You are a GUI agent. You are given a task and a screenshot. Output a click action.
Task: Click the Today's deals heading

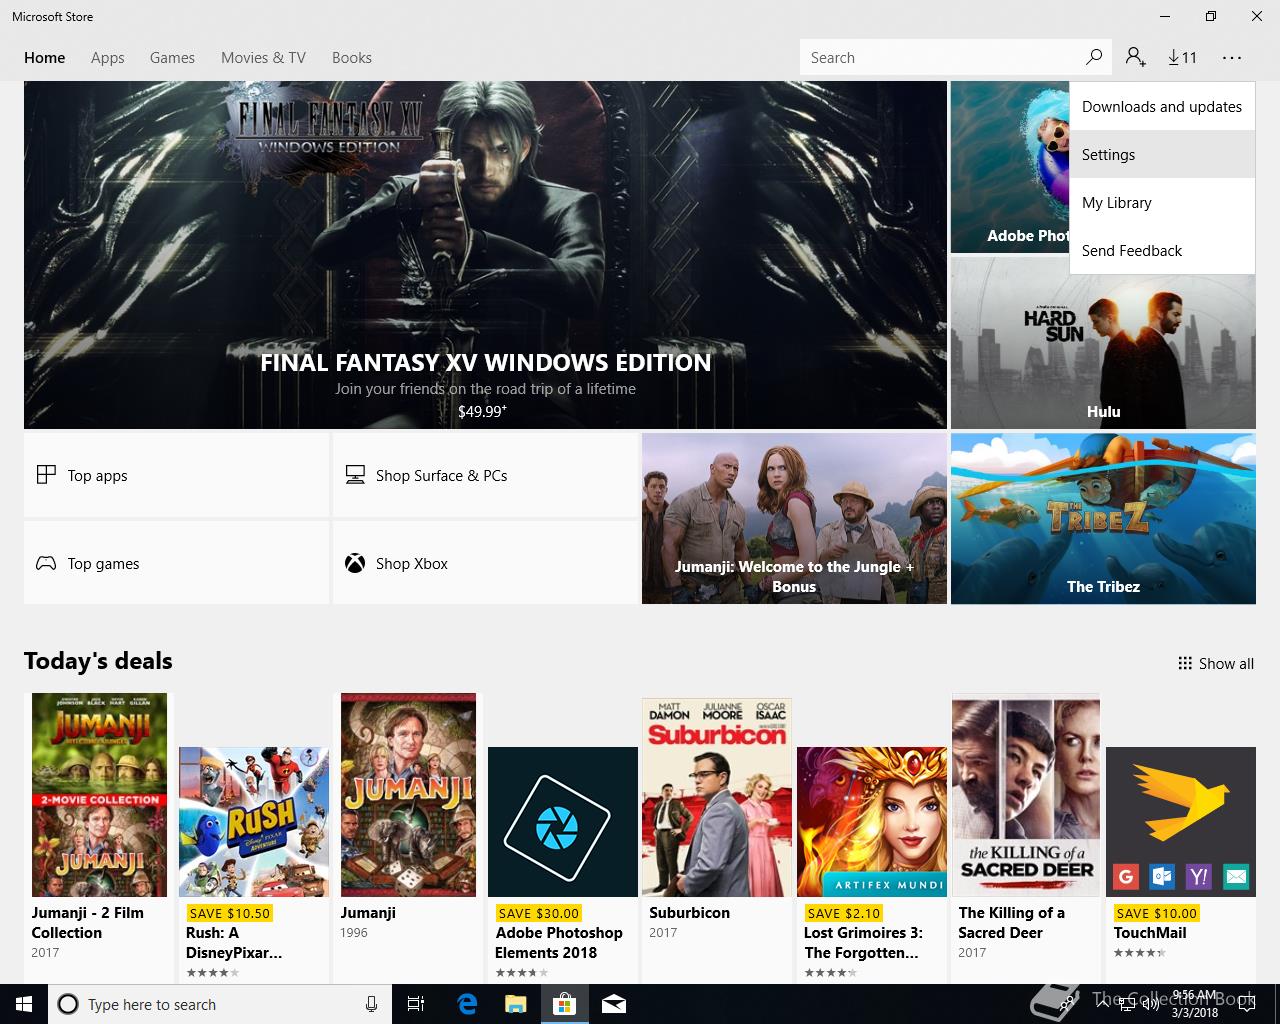click(98, 661)
